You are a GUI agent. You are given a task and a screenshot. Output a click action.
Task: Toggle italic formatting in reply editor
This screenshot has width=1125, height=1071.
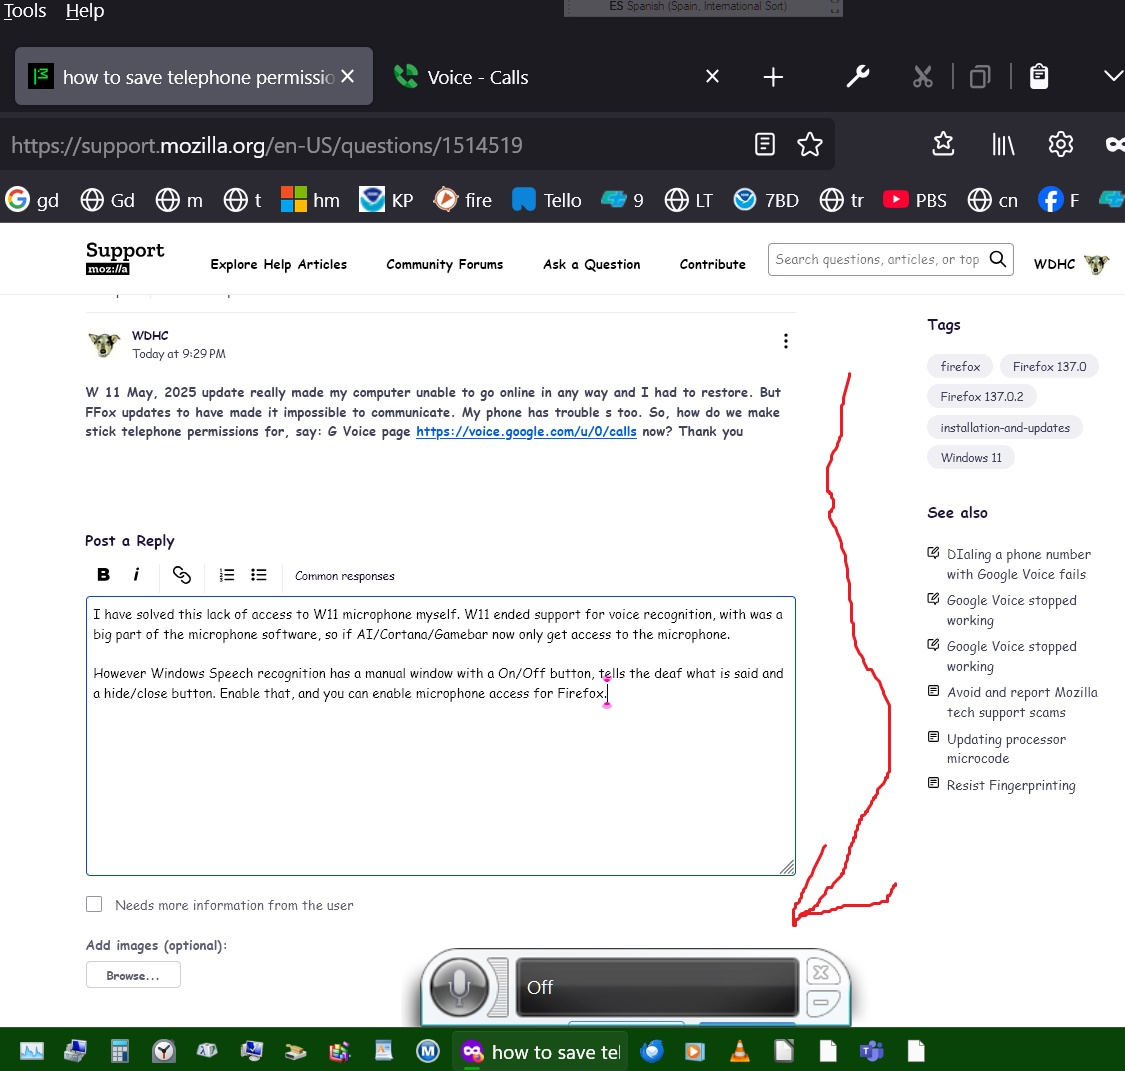point(136,574)
